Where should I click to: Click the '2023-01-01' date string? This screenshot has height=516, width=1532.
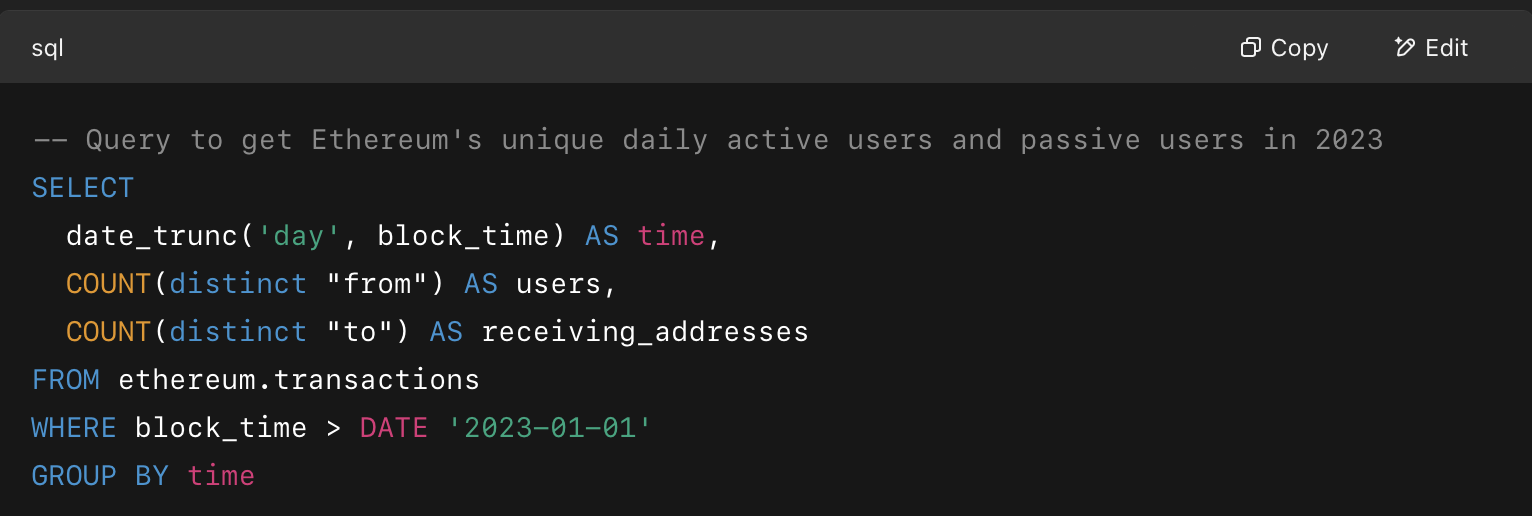click(550, 428)
